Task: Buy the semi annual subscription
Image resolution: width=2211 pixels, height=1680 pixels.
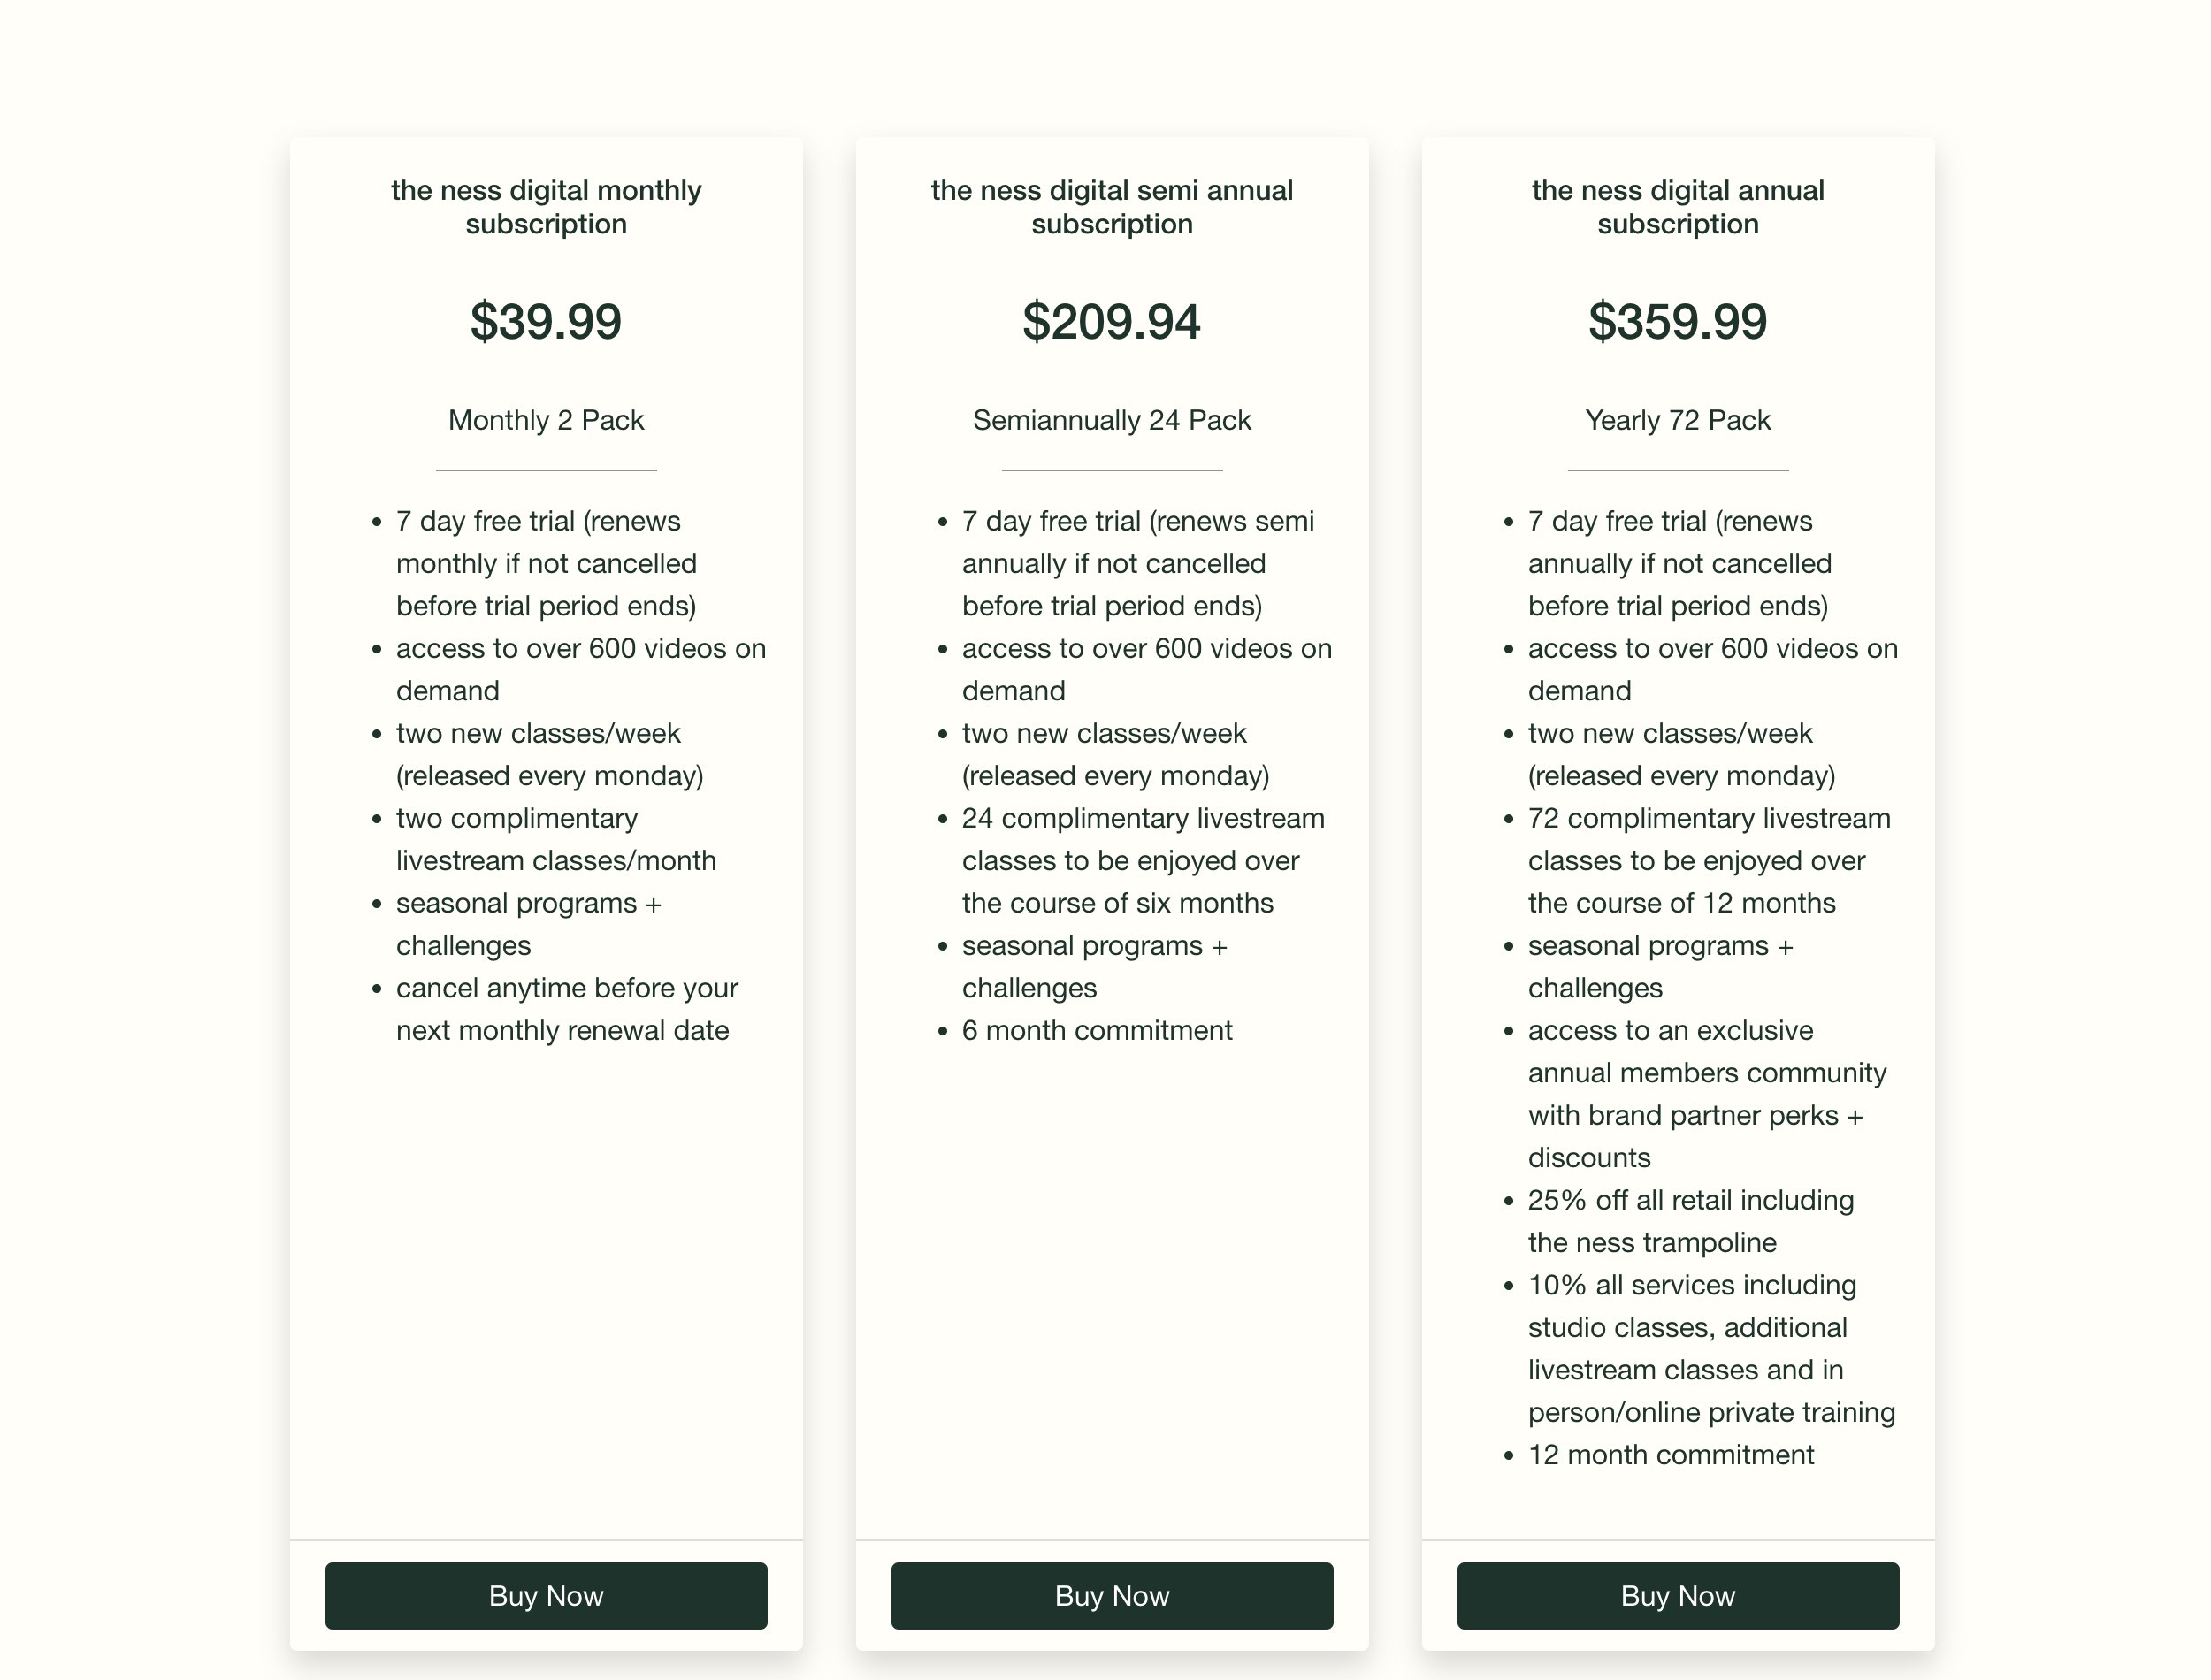Action: [1112, 1595]
